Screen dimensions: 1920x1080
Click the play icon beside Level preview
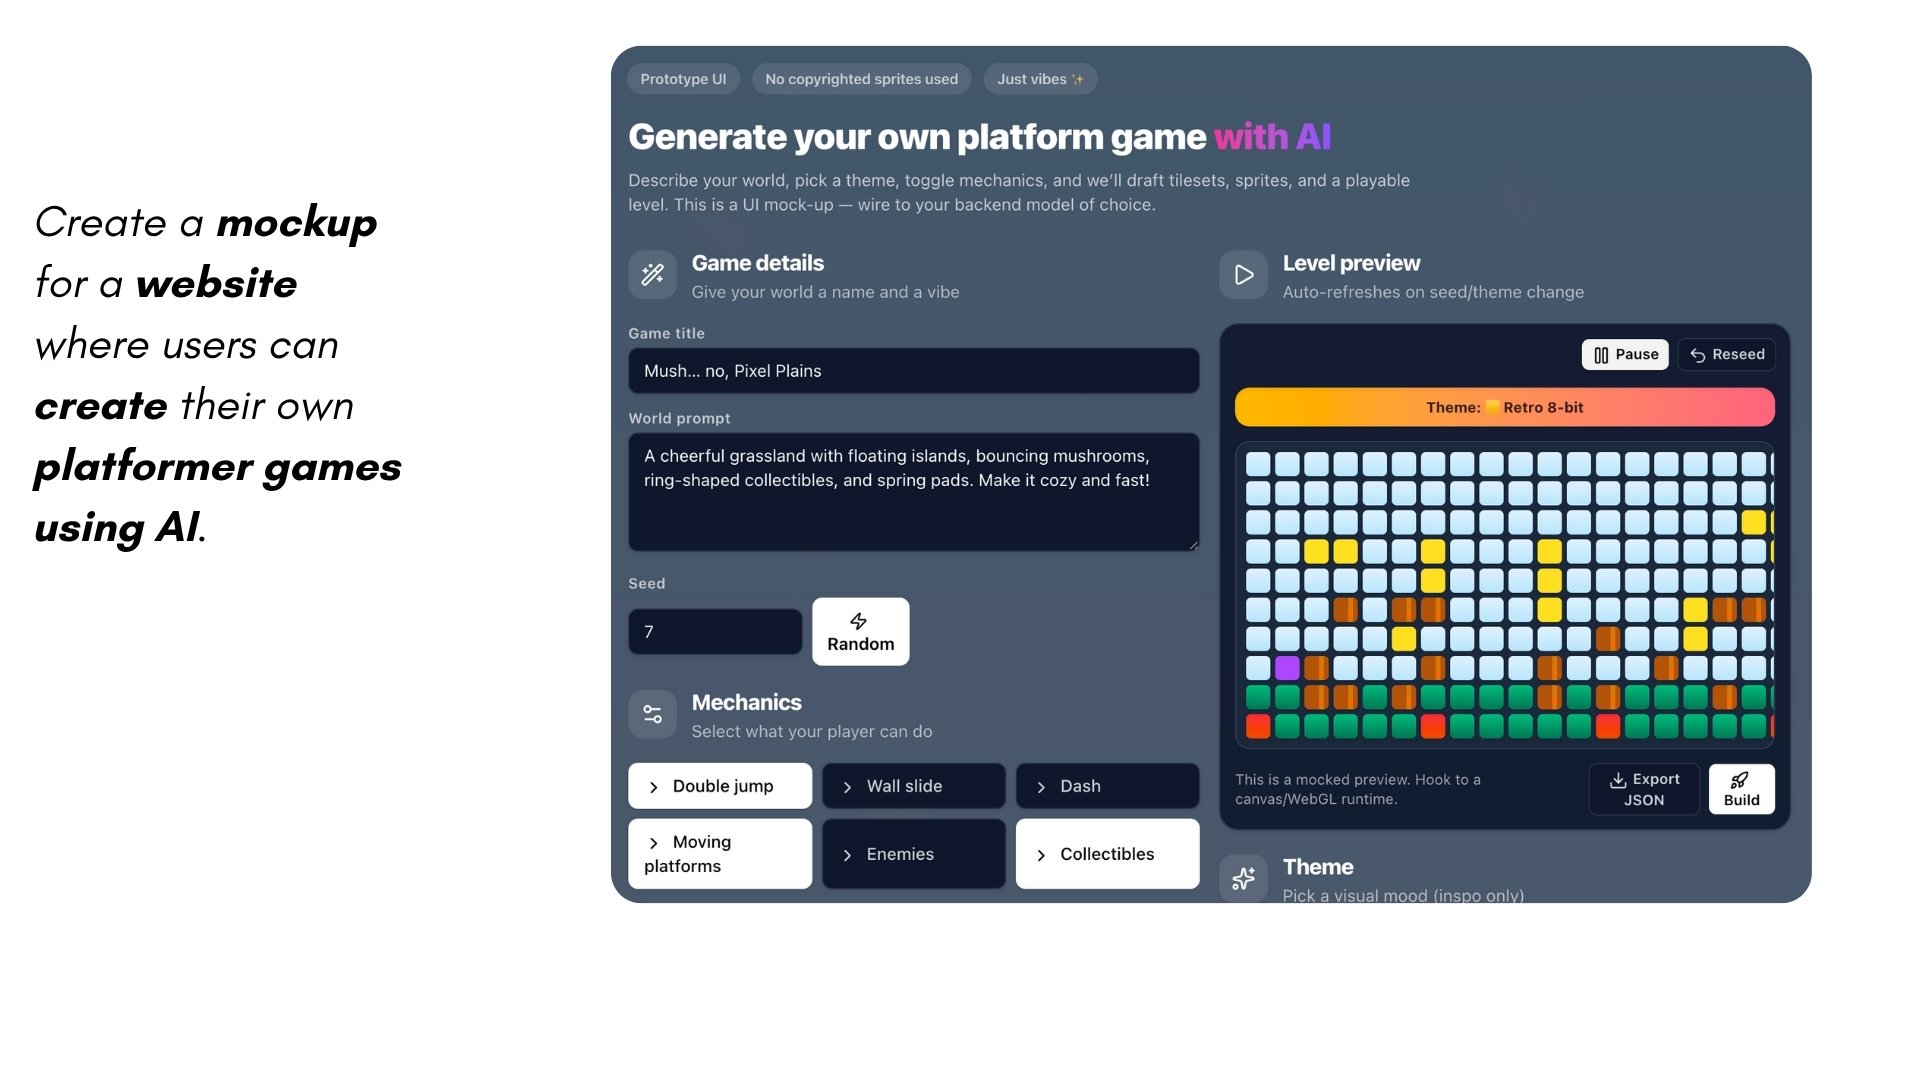coord(1243,274)
